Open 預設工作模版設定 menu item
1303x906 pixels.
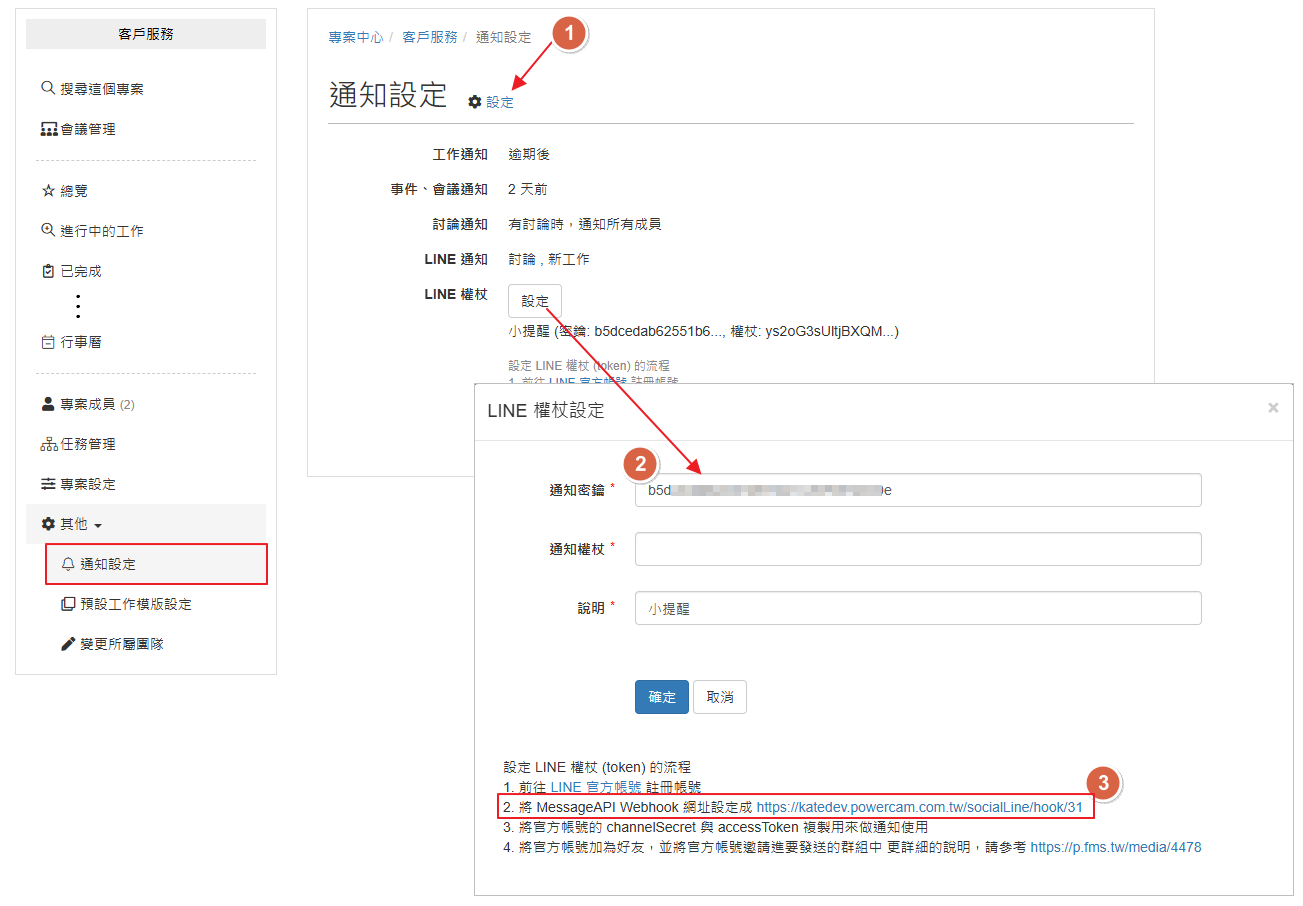136,604
